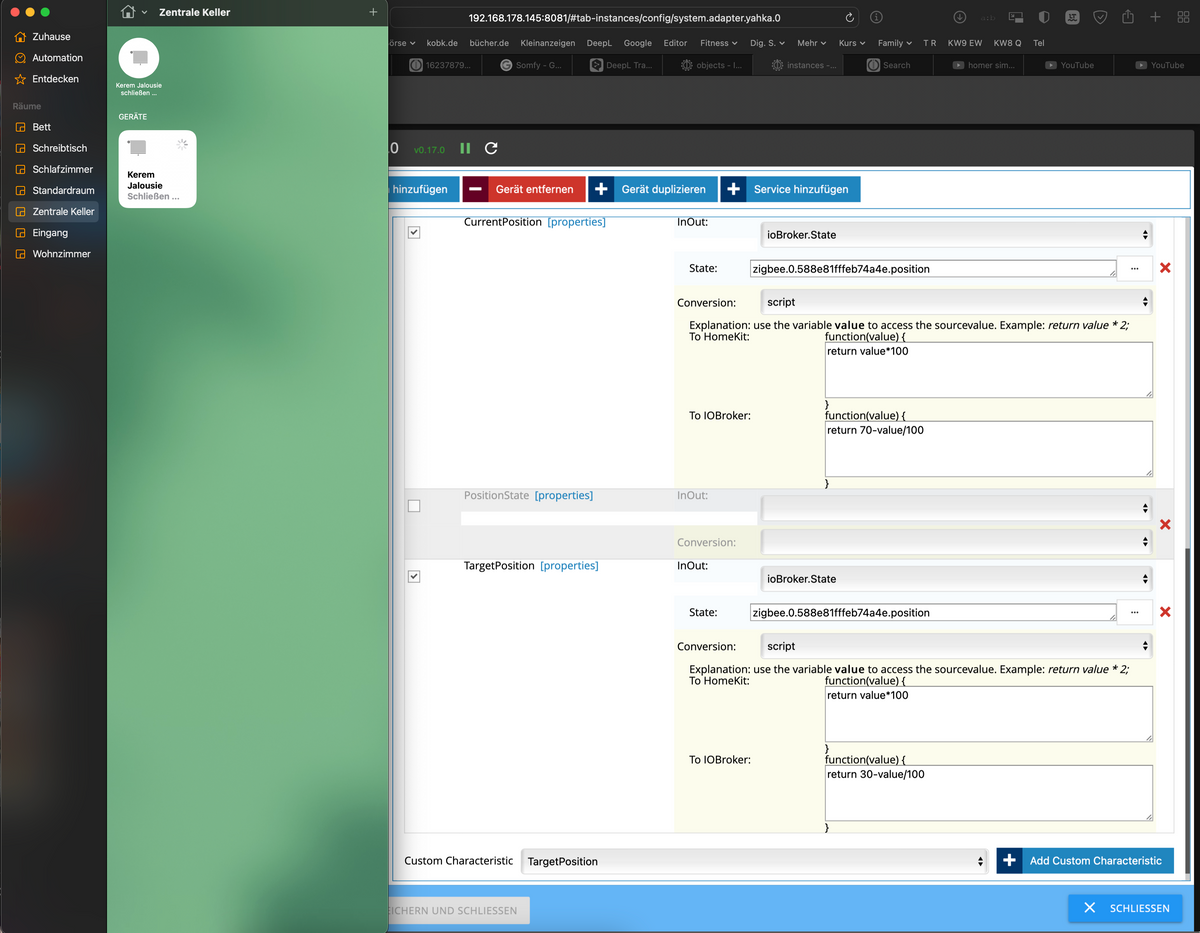Add new item with plus in Home app
This screenshot has width=1200, height=933.
click(373, 12)
